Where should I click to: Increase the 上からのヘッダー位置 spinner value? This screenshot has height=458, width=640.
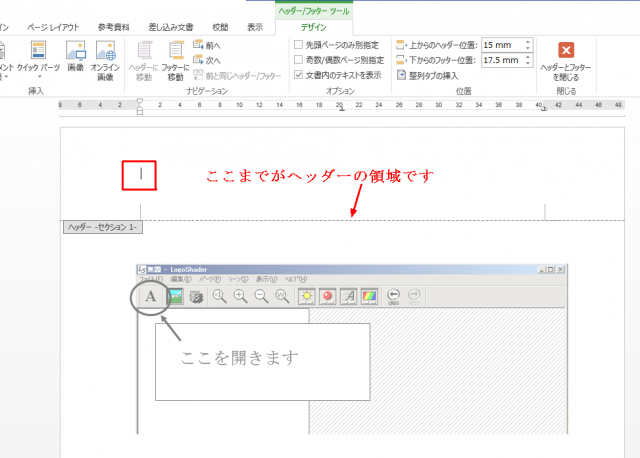pos(529,42)
